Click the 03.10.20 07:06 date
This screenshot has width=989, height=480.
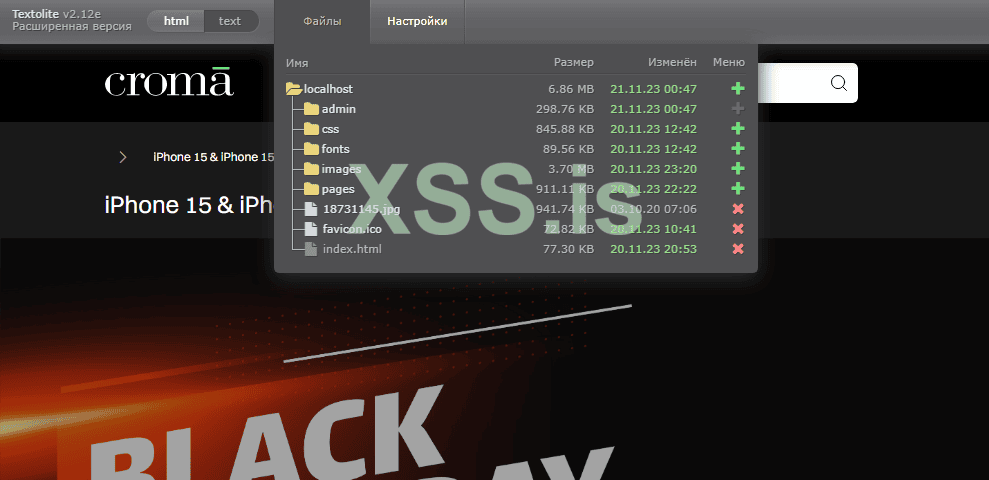point(653,209)
